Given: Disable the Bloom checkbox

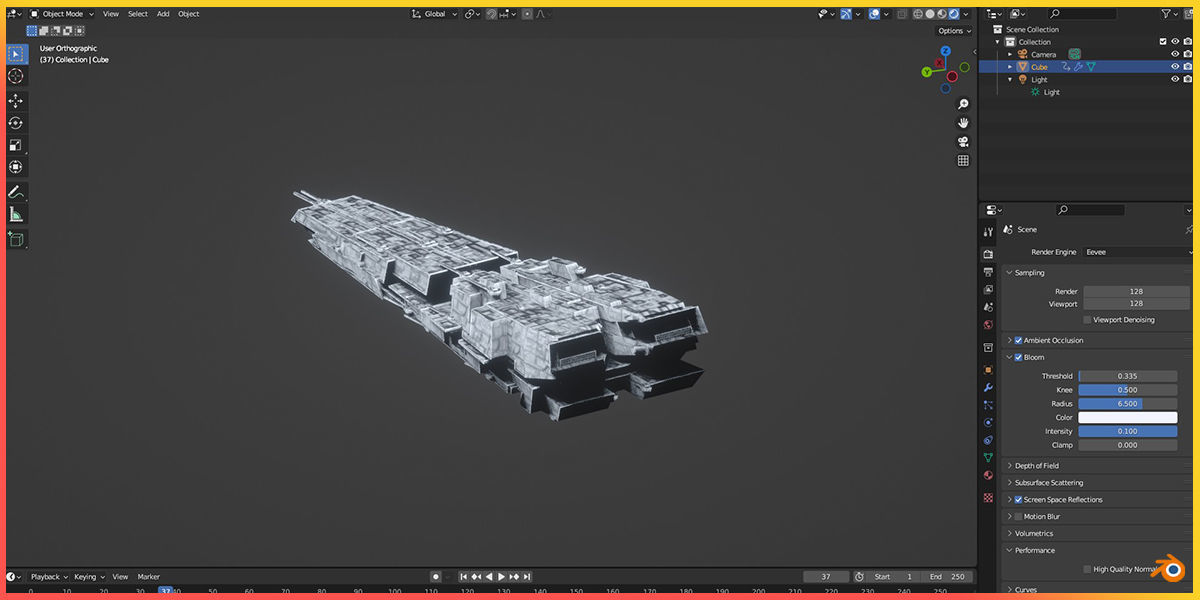Looking at the screenshot, I should click(1018, 357).
